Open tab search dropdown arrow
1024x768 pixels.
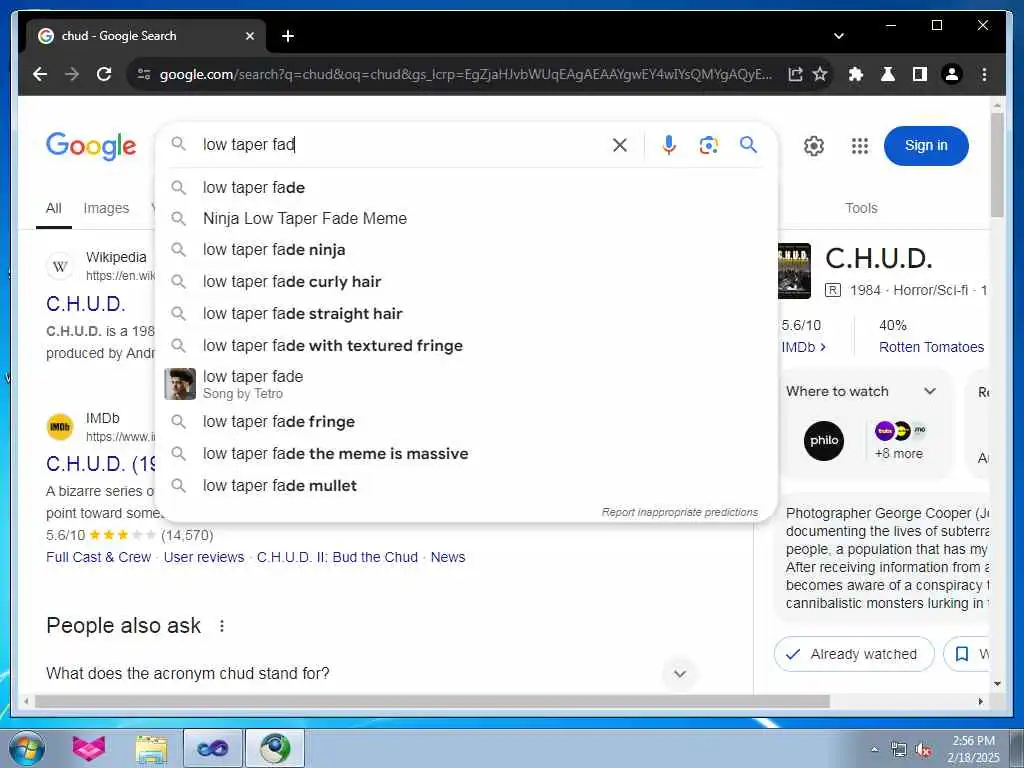[839, 36]
